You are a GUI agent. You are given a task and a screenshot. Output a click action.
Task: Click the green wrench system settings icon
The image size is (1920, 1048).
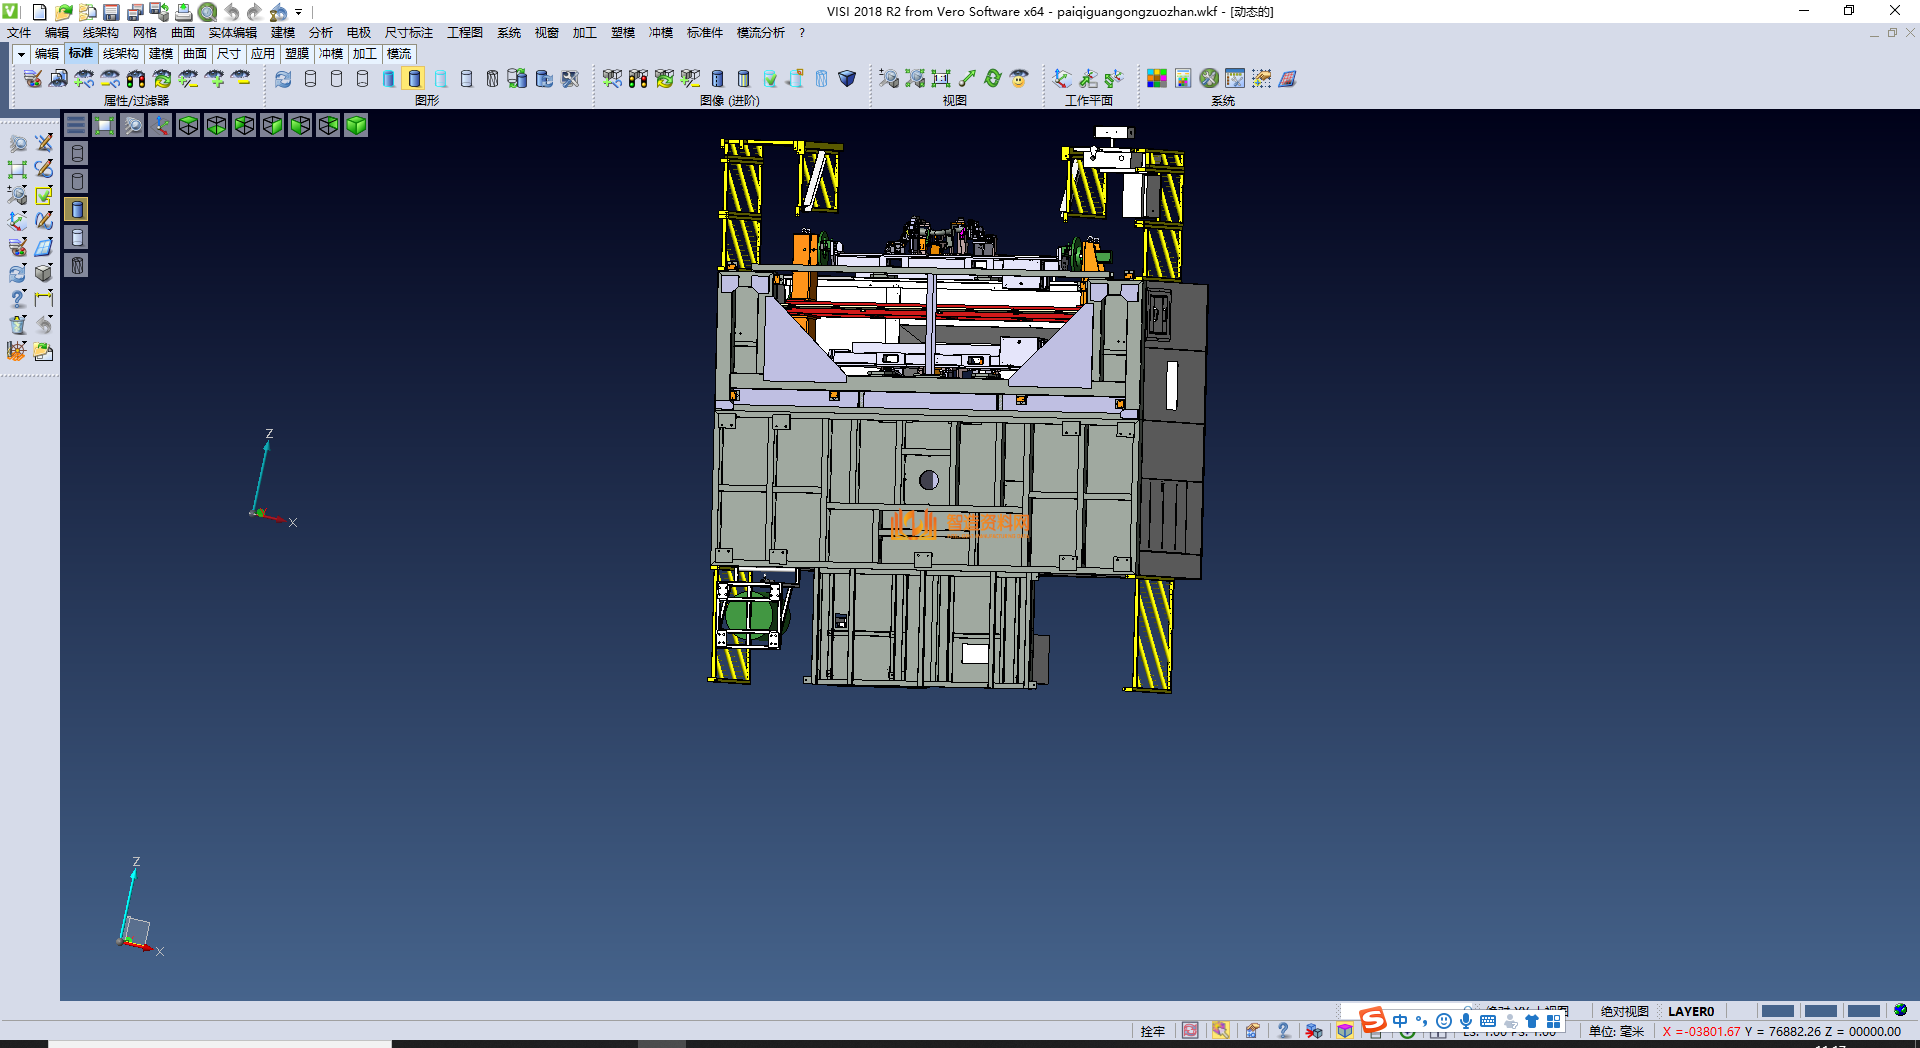[x=1209, y=79]
